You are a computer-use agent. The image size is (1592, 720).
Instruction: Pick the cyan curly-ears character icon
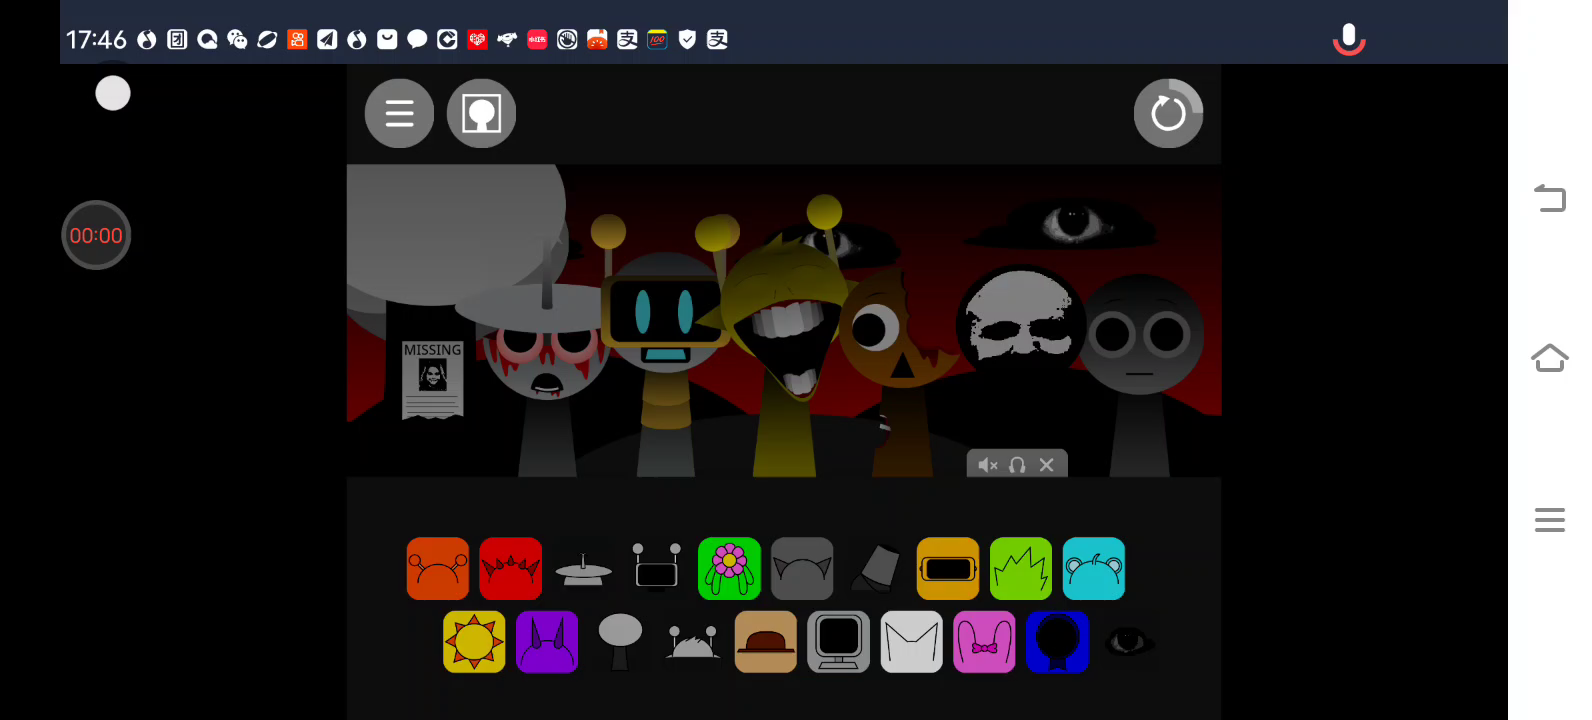click(1094, 569)
